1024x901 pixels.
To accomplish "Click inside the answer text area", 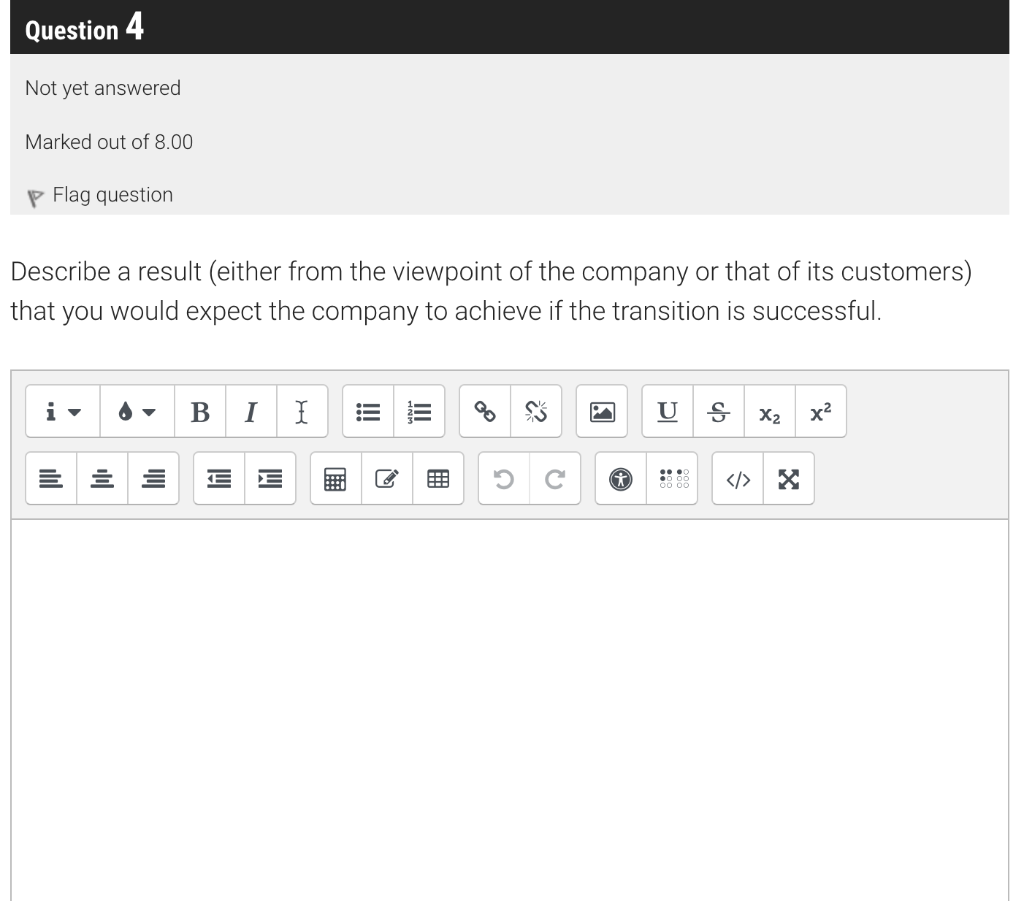I will click(509, 710).
